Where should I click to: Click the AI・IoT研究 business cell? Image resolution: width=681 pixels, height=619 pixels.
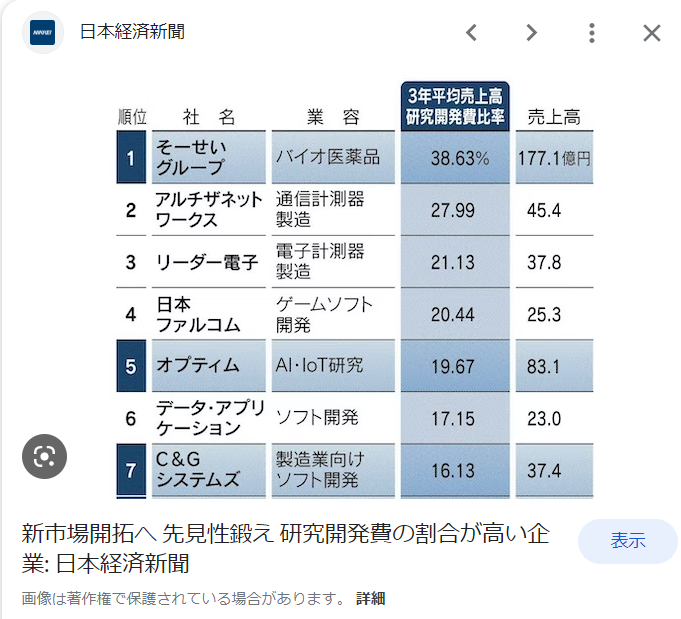(x=333, y=366)
